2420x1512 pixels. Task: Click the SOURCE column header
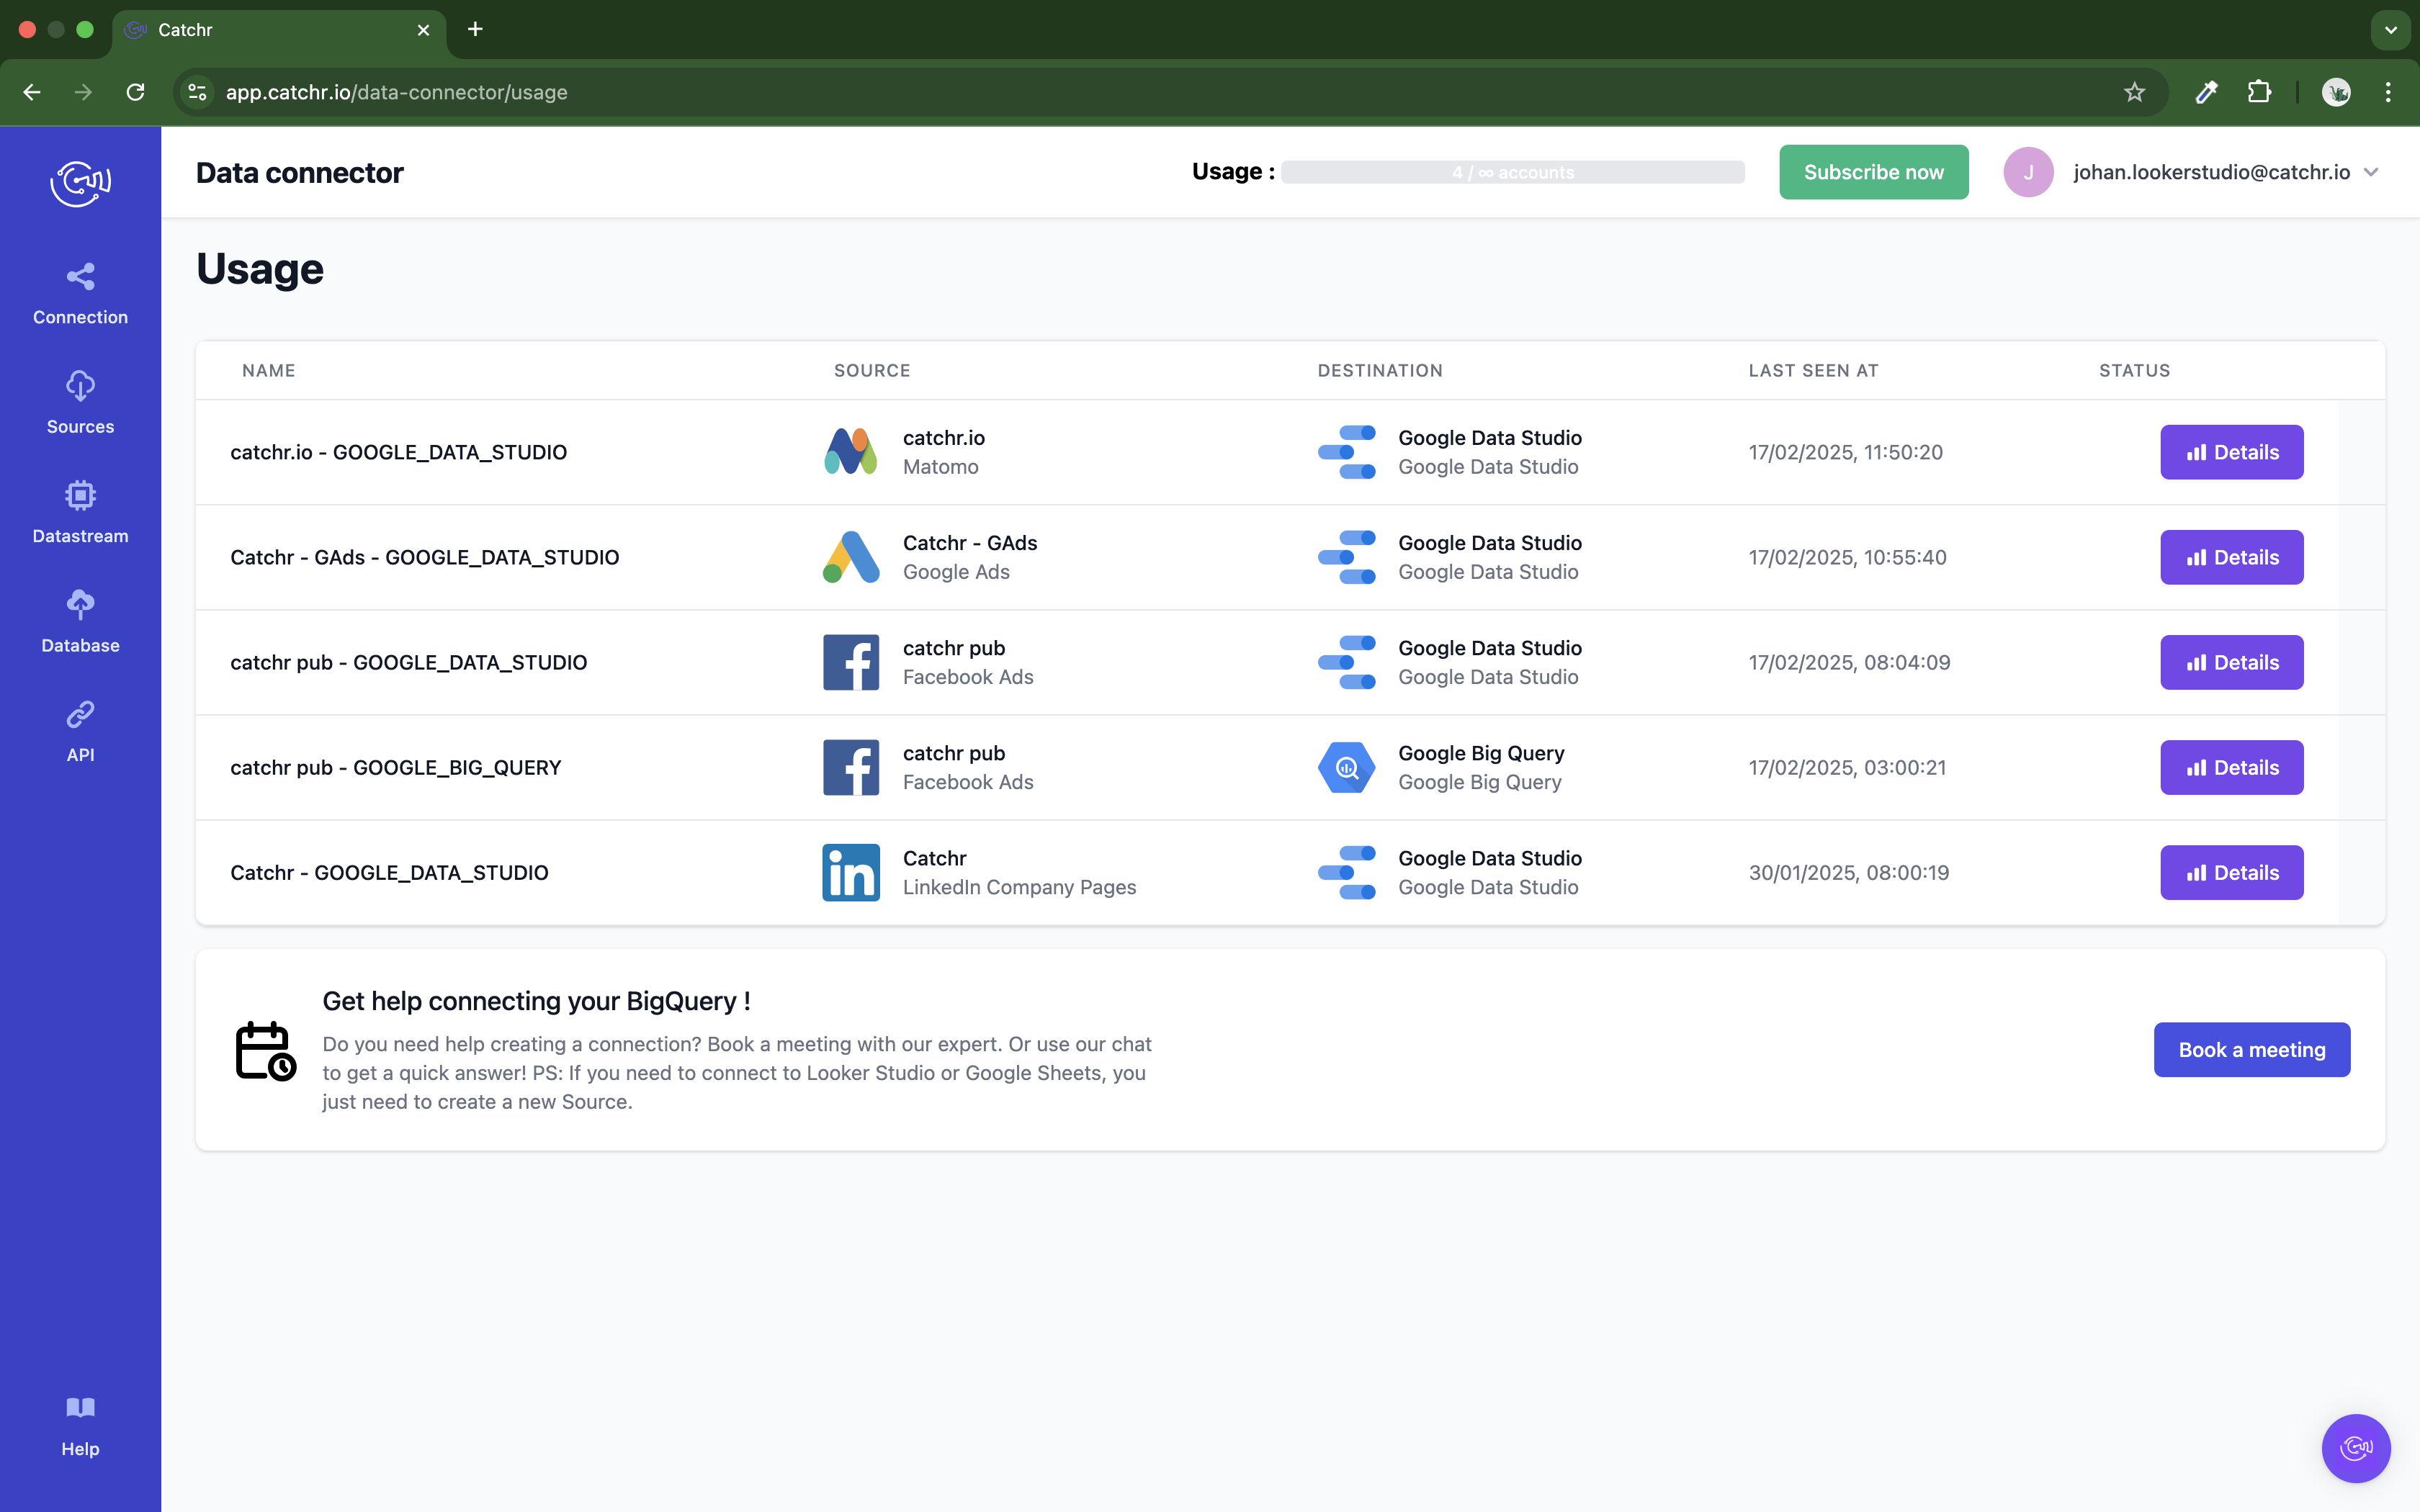[x=872, y=370]
